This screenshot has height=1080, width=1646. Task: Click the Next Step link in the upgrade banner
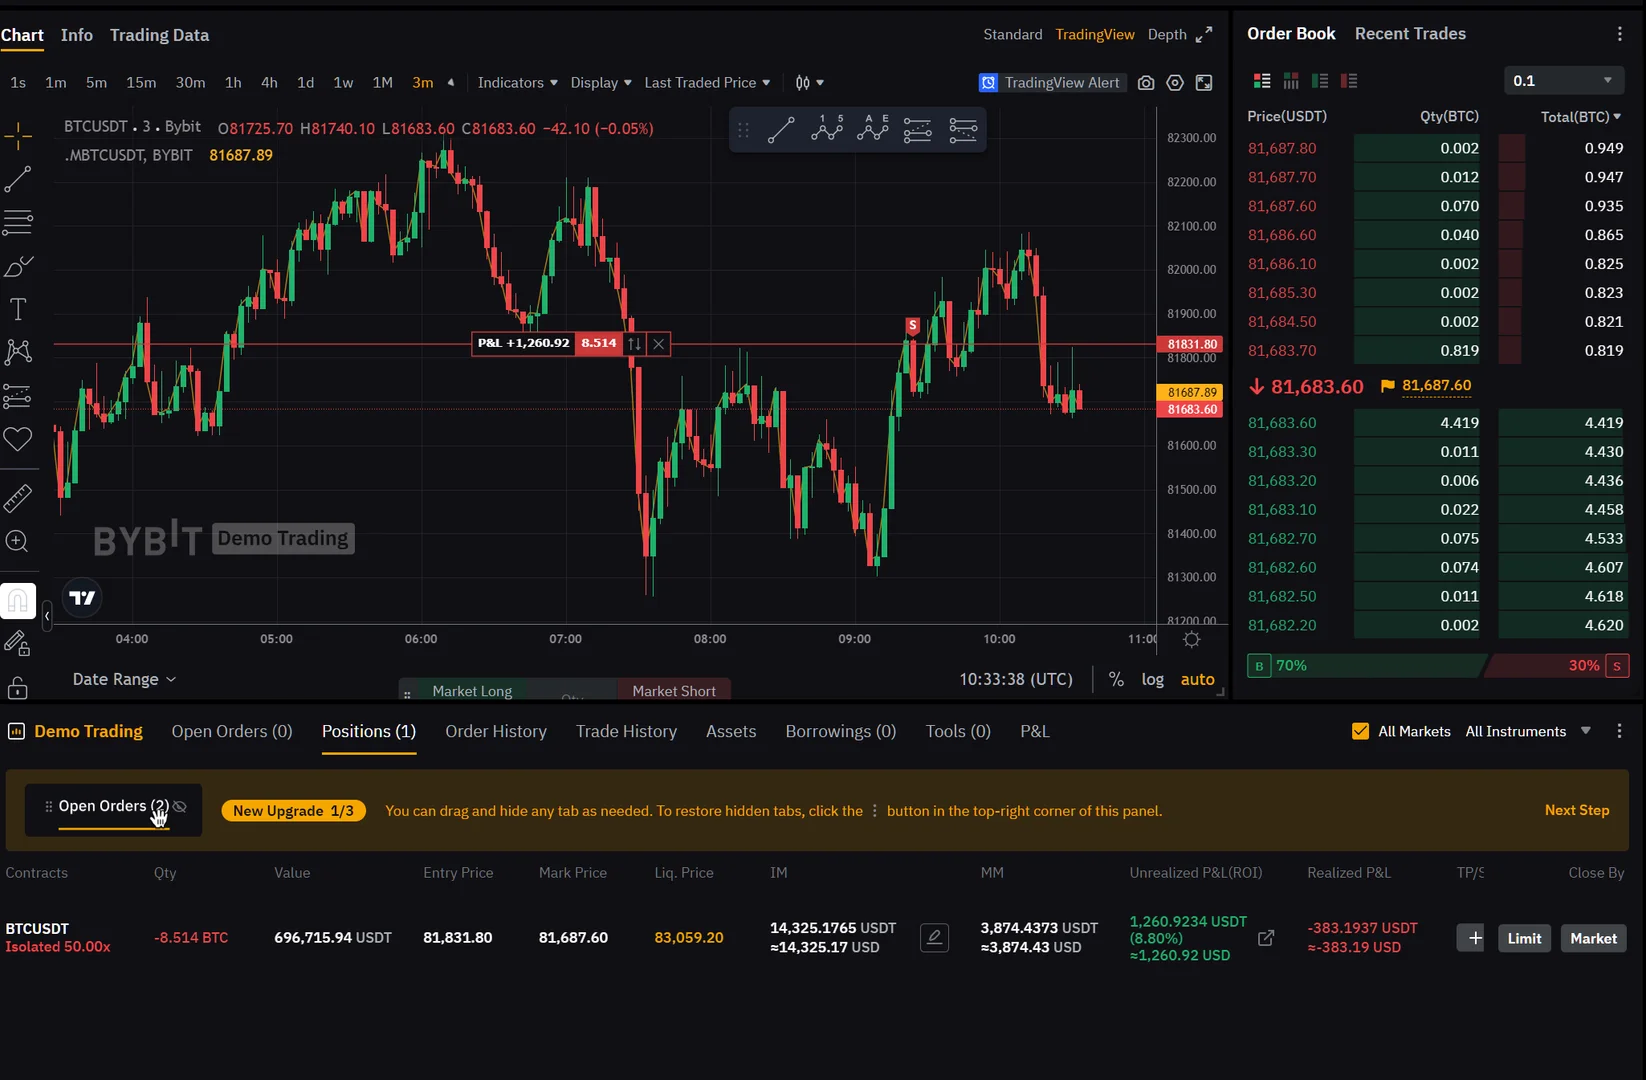click(x=1577, y=810)
